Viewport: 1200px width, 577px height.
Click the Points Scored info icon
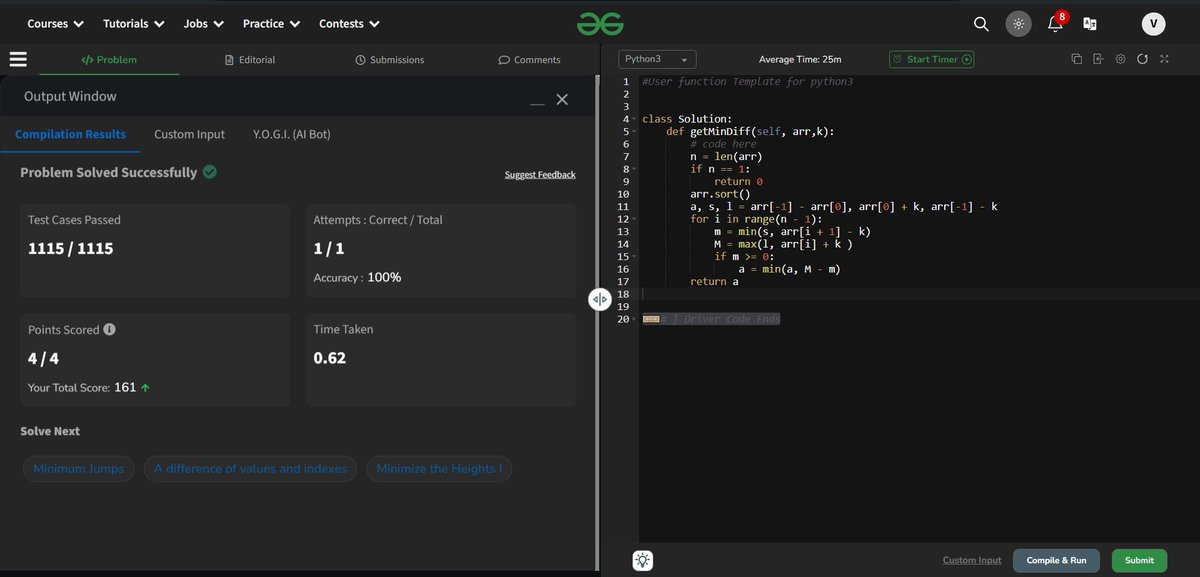(109, 329)
